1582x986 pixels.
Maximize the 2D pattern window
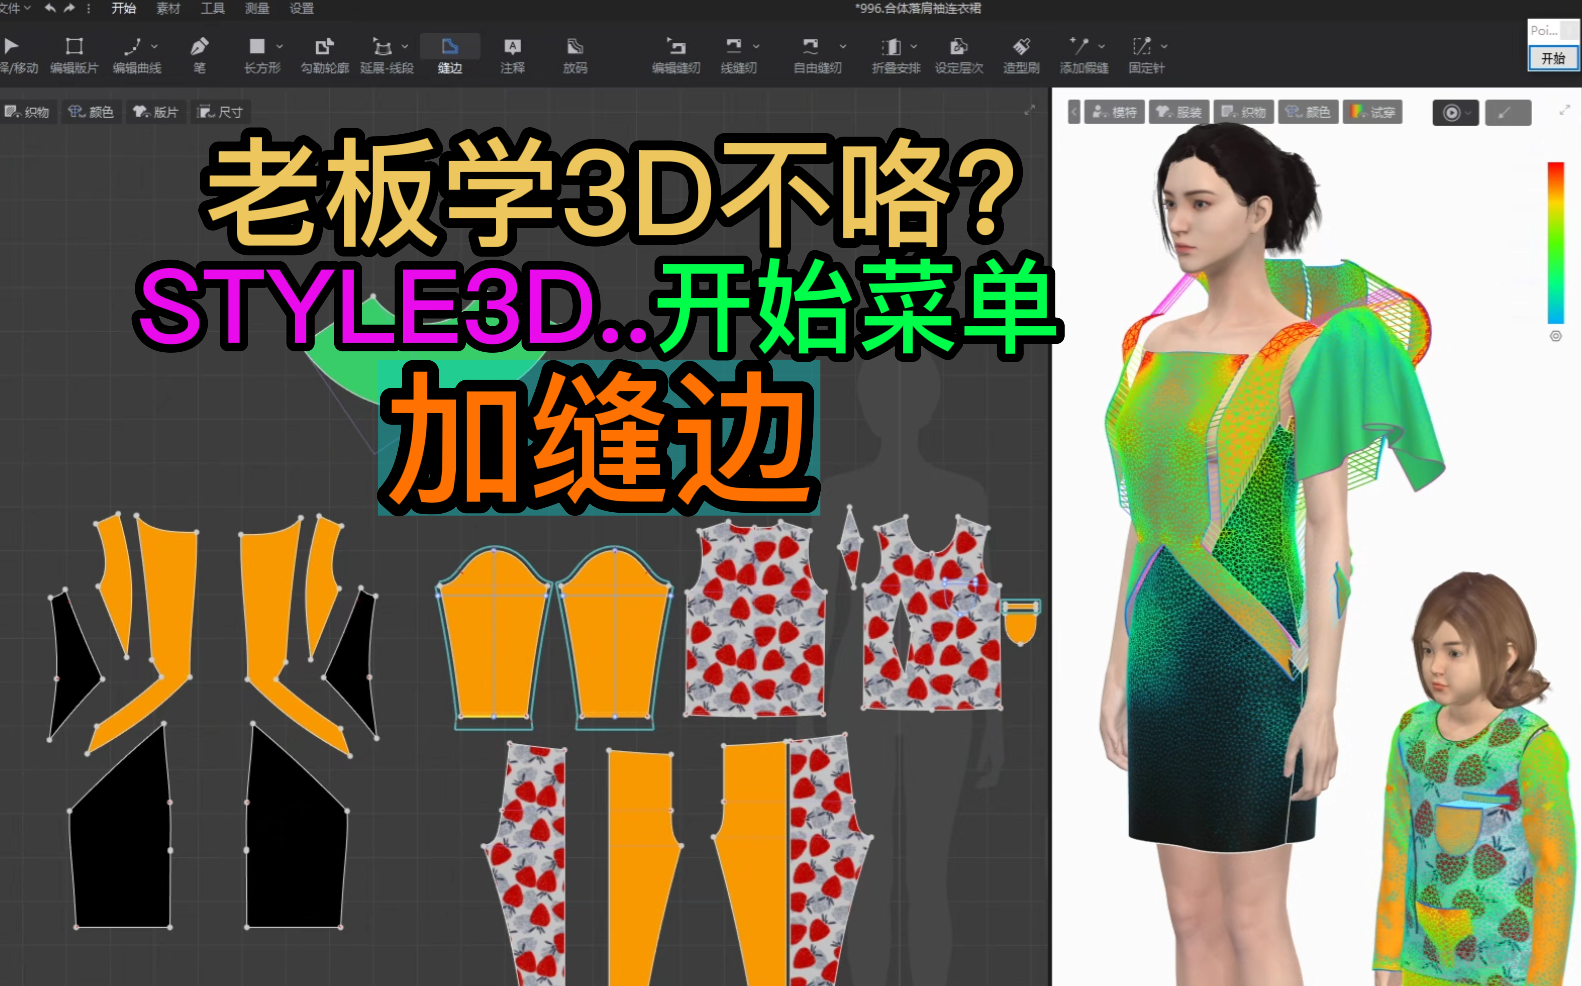[1029, 110]
